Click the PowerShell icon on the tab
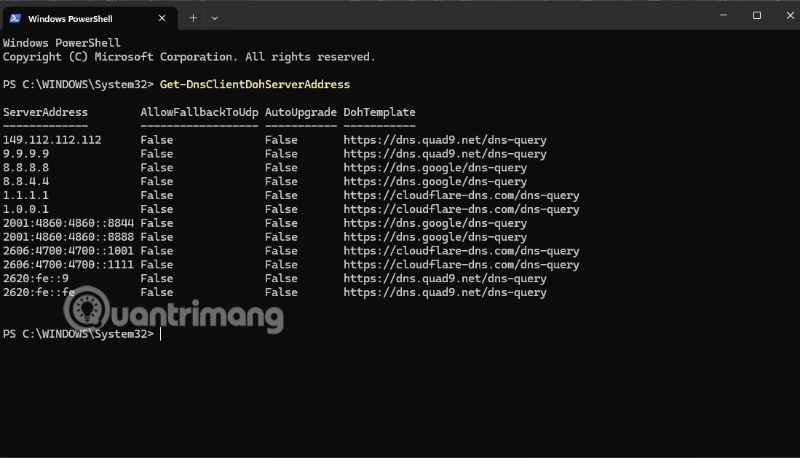 15,18
